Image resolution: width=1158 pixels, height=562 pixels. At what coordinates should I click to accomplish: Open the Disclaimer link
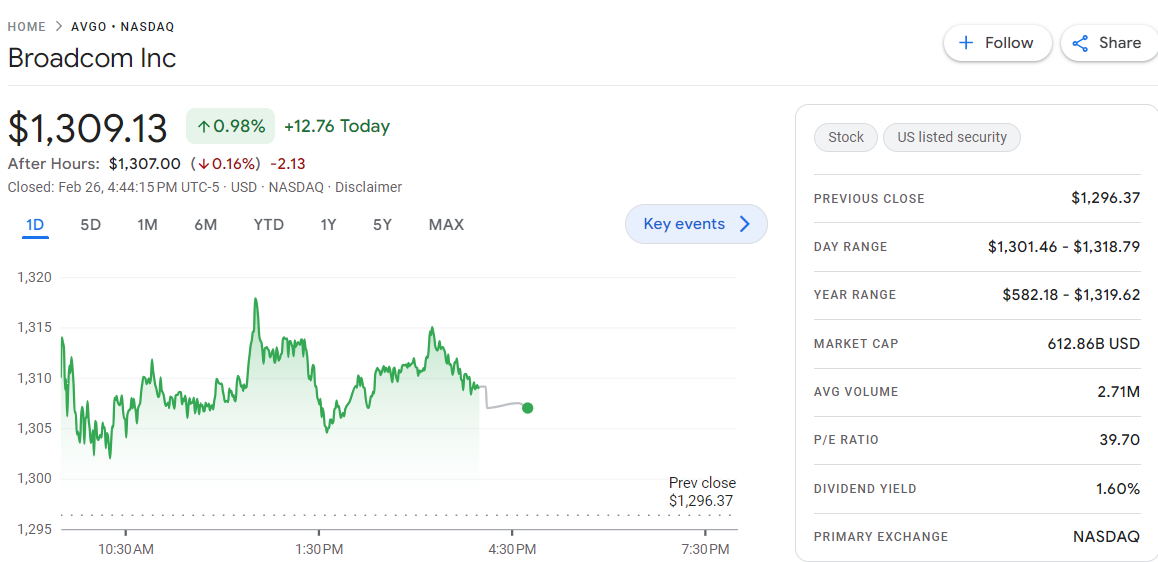coord(369,187)
